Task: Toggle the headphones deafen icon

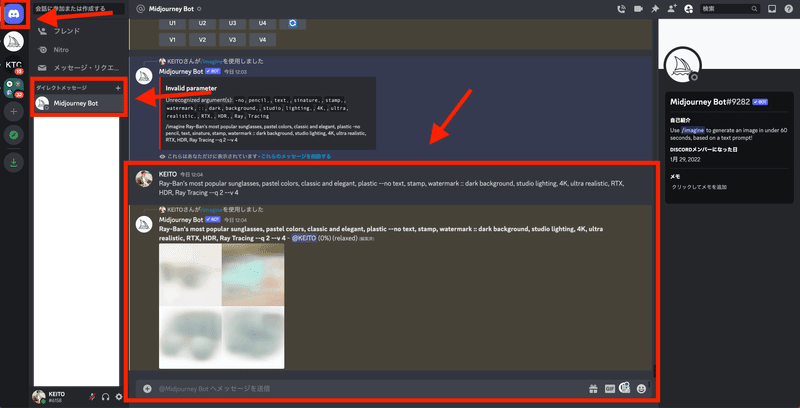Action: click(106, 396)
